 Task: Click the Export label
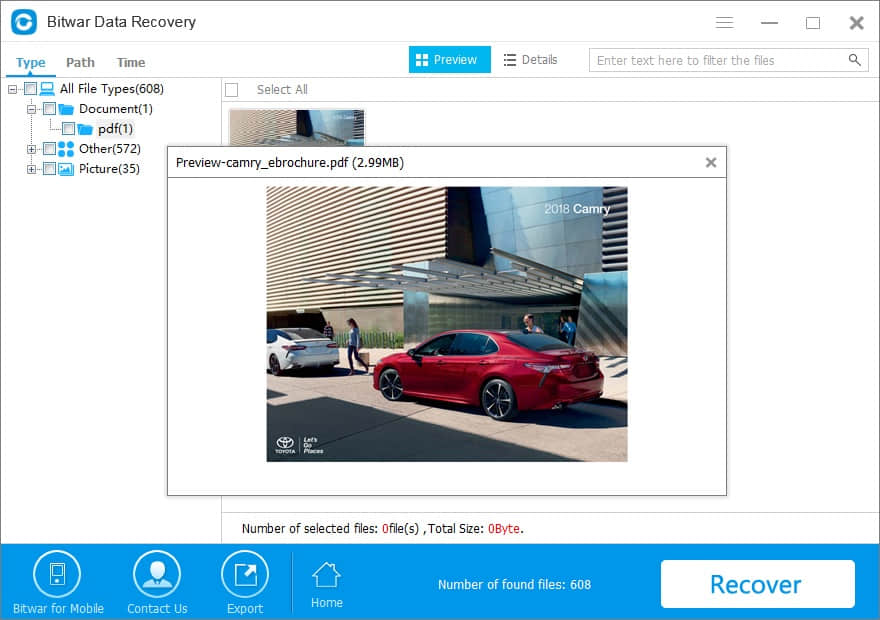pyautogui.click(x=245, y=608)
